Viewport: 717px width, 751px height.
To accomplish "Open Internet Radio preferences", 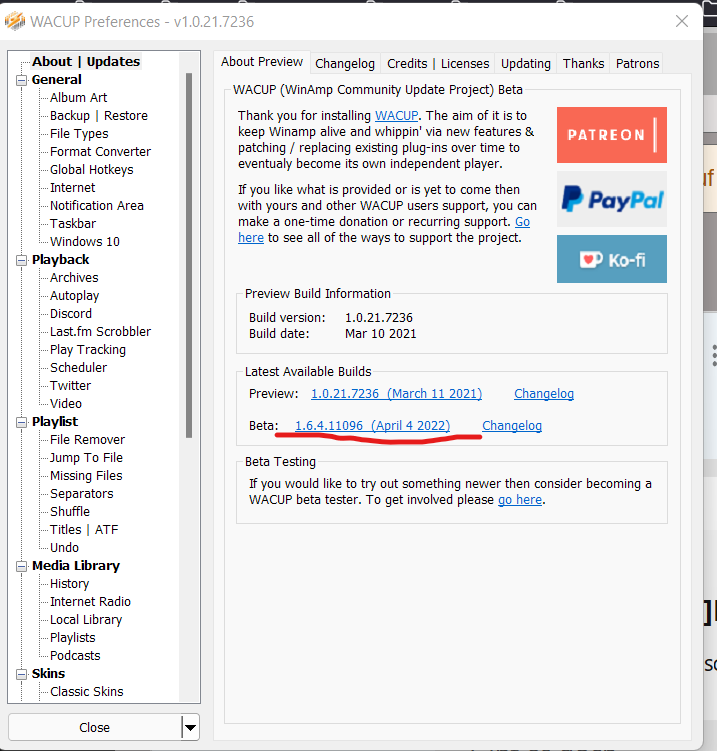I will coord(91,602).
